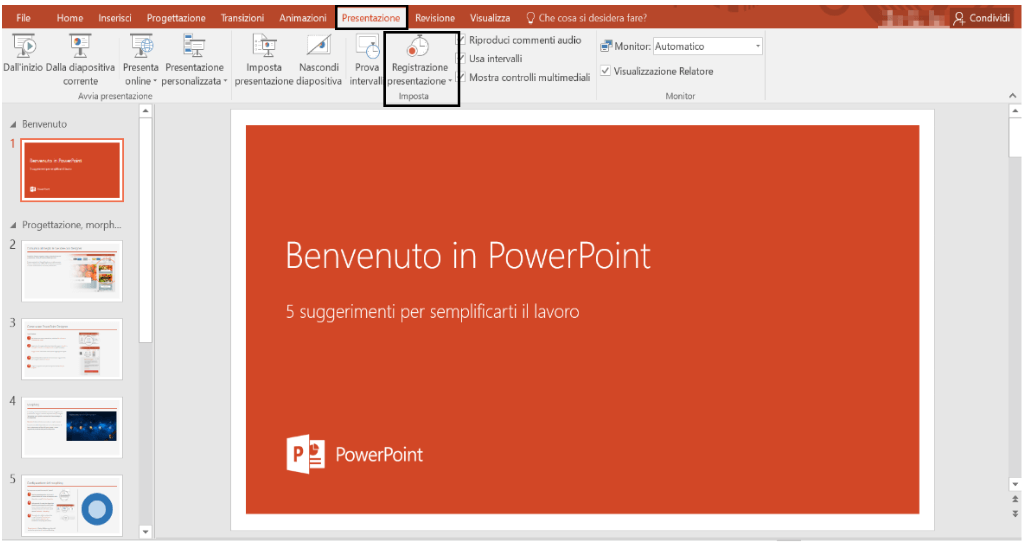
Task: Click the main editor scroll-up arrow
Action: pyautogui.click(x=1015, y=111)
